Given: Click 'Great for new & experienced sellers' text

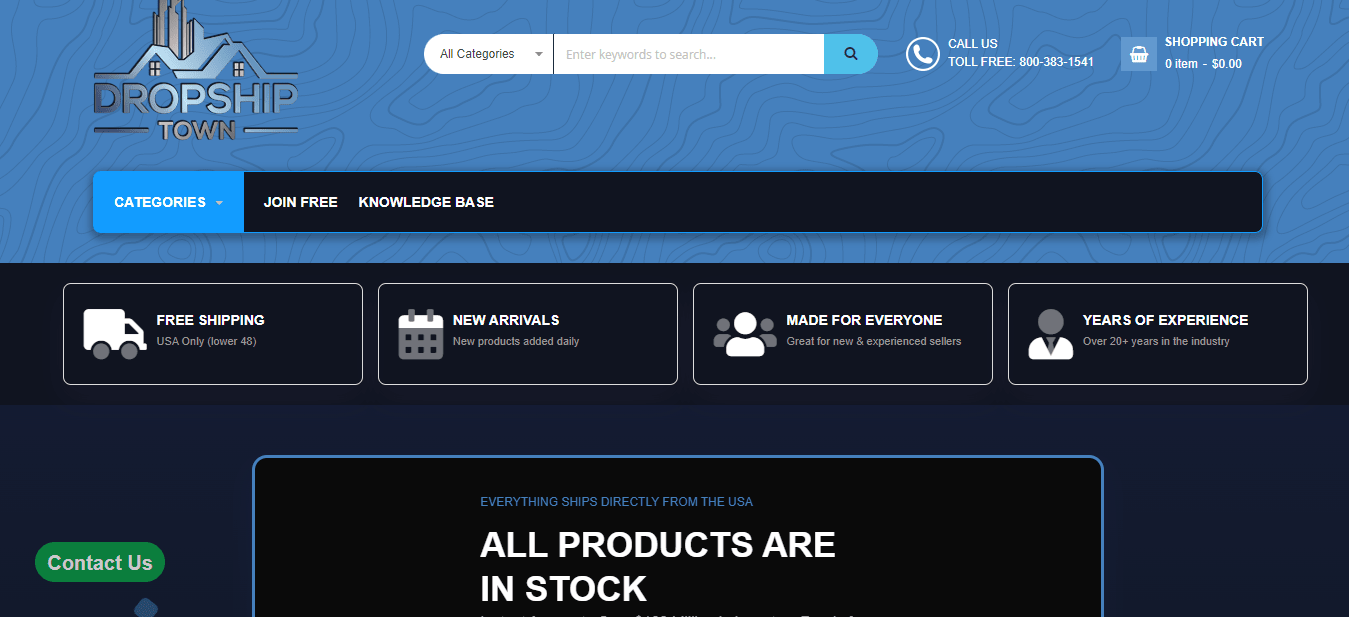Looking at the screenshot, I should tap(874, 341).
